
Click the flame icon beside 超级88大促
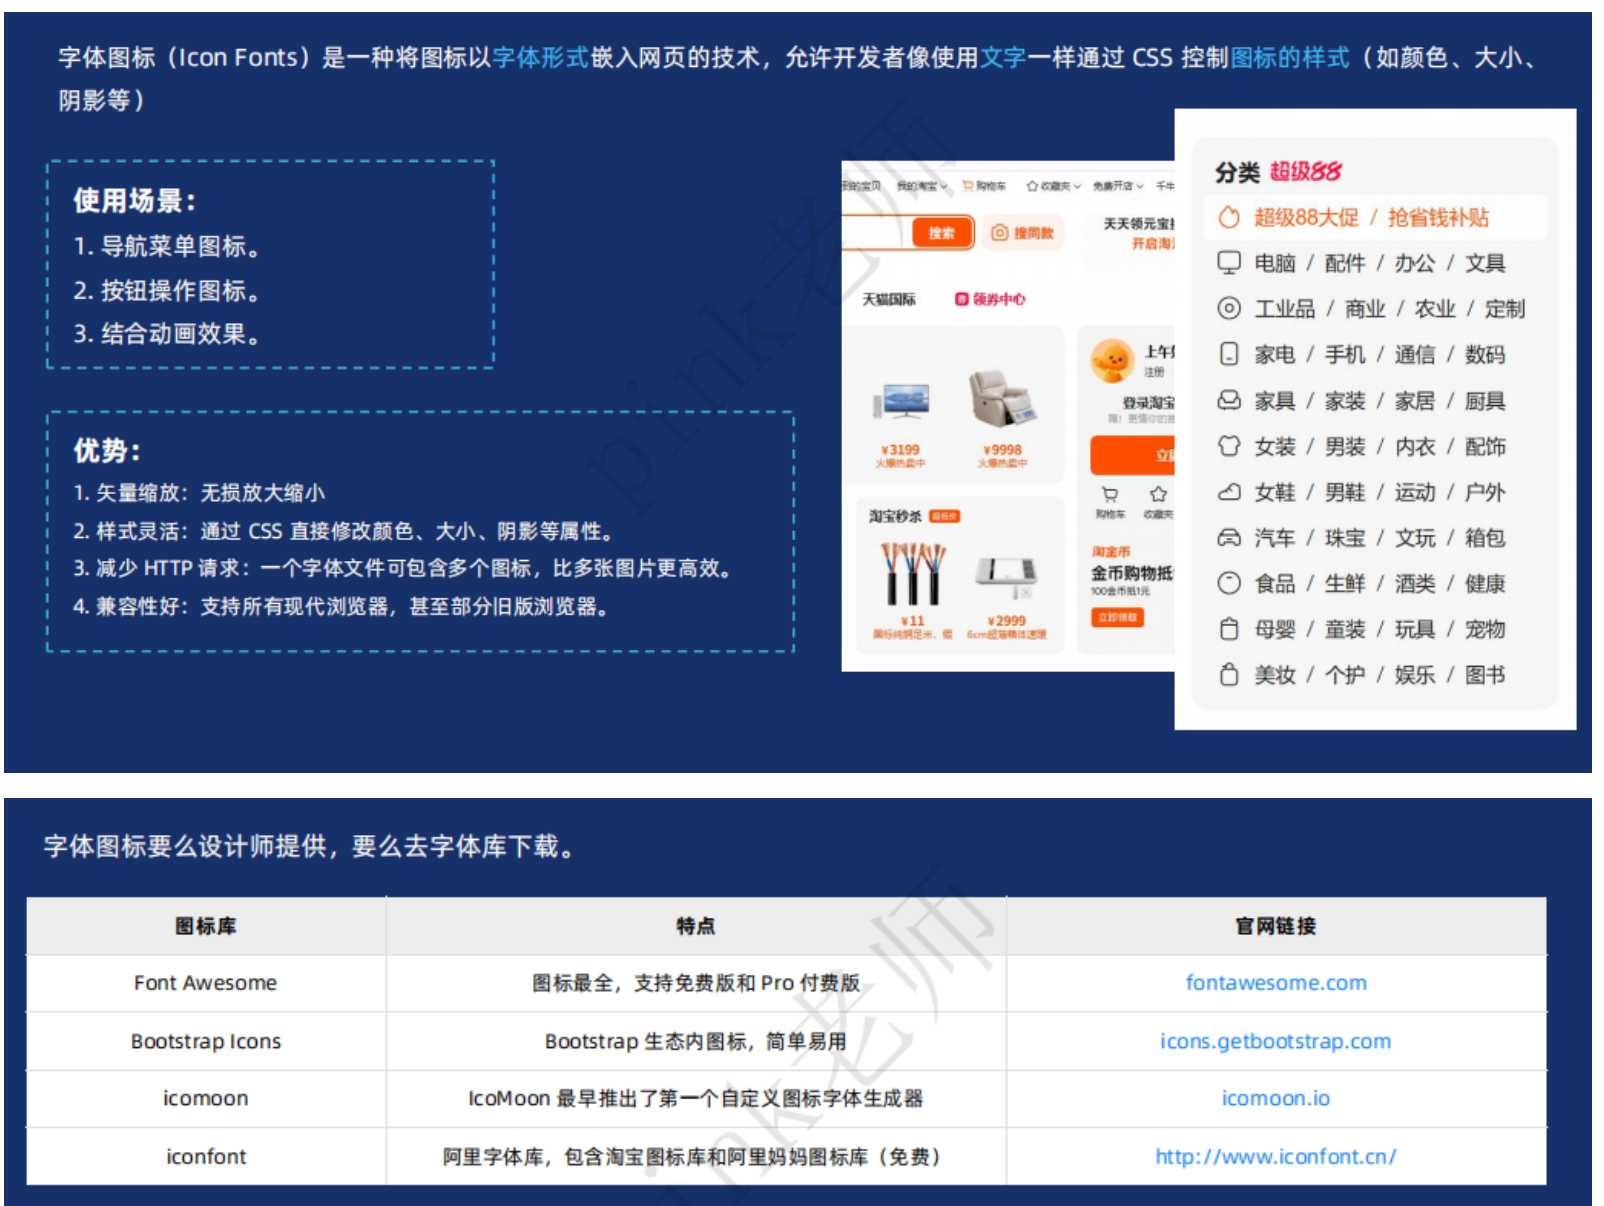pyautogui.click(x=1229, y=217)
